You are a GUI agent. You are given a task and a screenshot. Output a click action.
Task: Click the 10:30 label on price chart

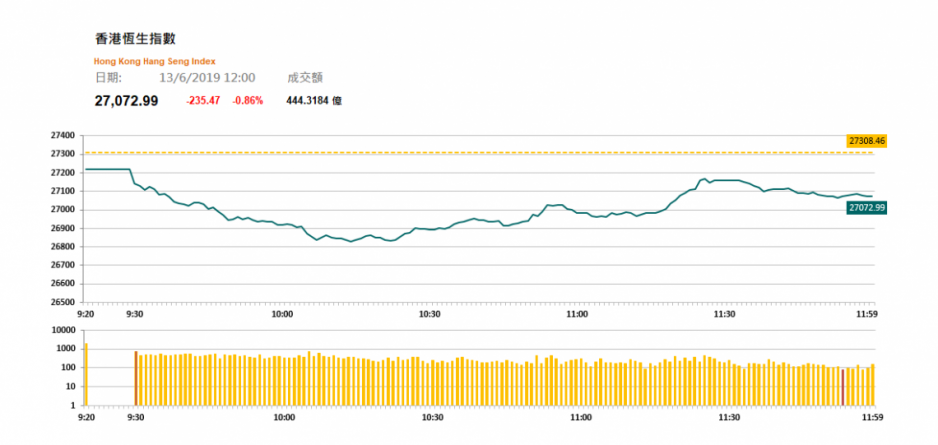[x=430, y=313]
